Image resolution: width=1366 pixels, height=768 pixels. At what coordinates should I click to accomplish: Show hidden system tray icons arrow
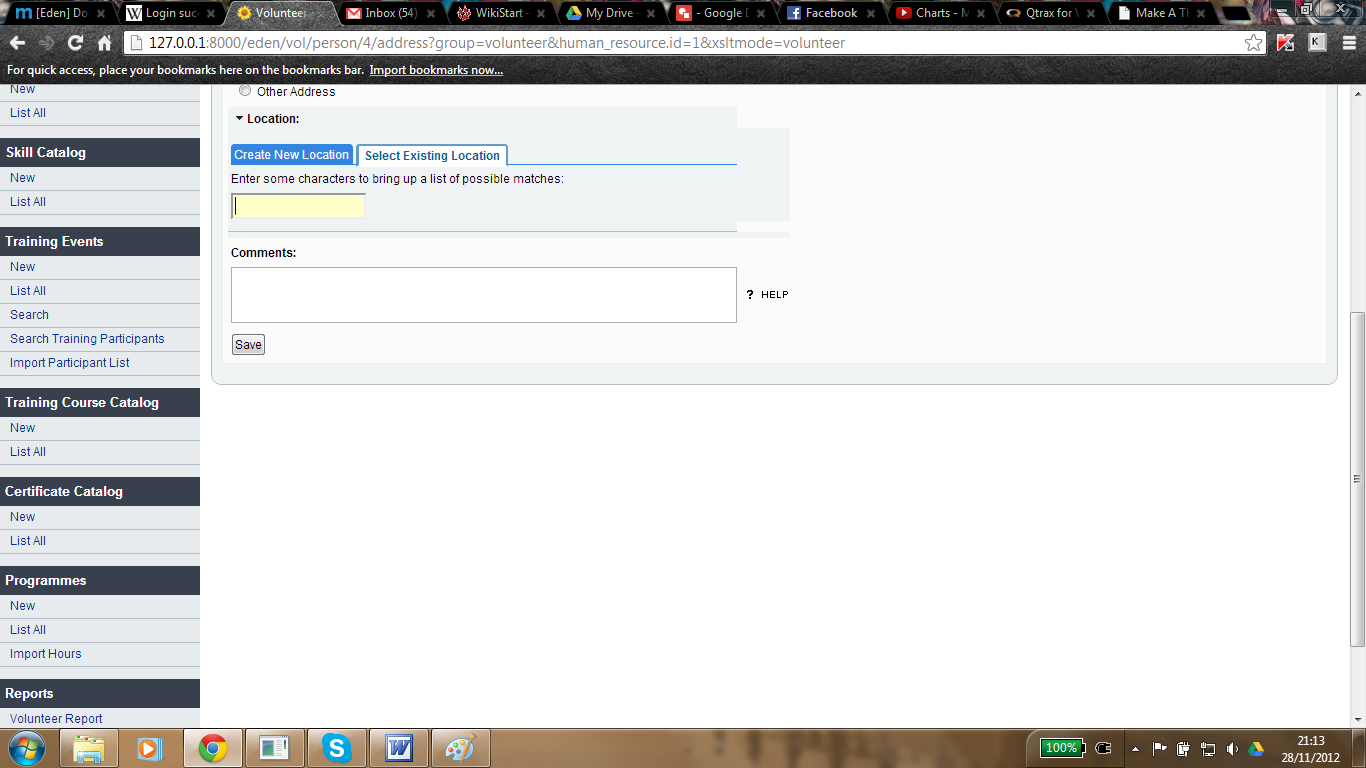(1135, 748)
